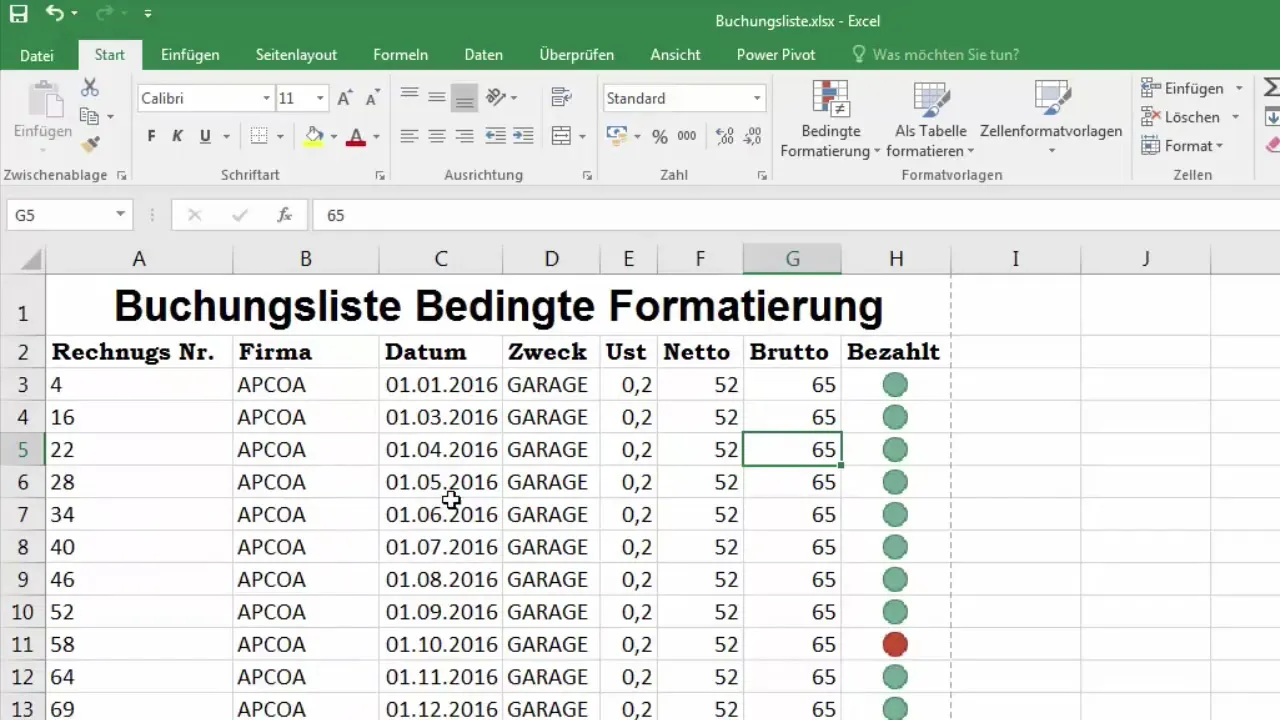Switch to the Power Pivot tab
The width and height of the screenshot is (1280, 720).
tap(776, 55)
